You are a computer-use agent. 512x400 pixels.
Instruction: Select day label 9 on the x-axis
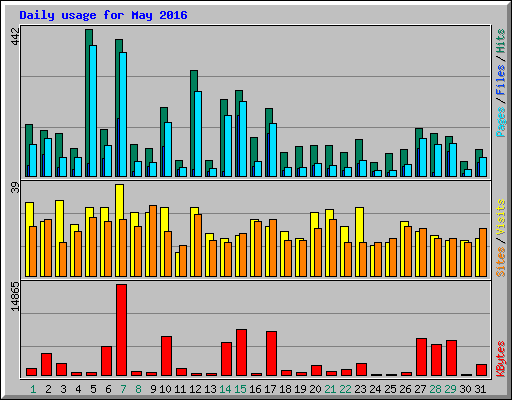(x=153, y=389)
